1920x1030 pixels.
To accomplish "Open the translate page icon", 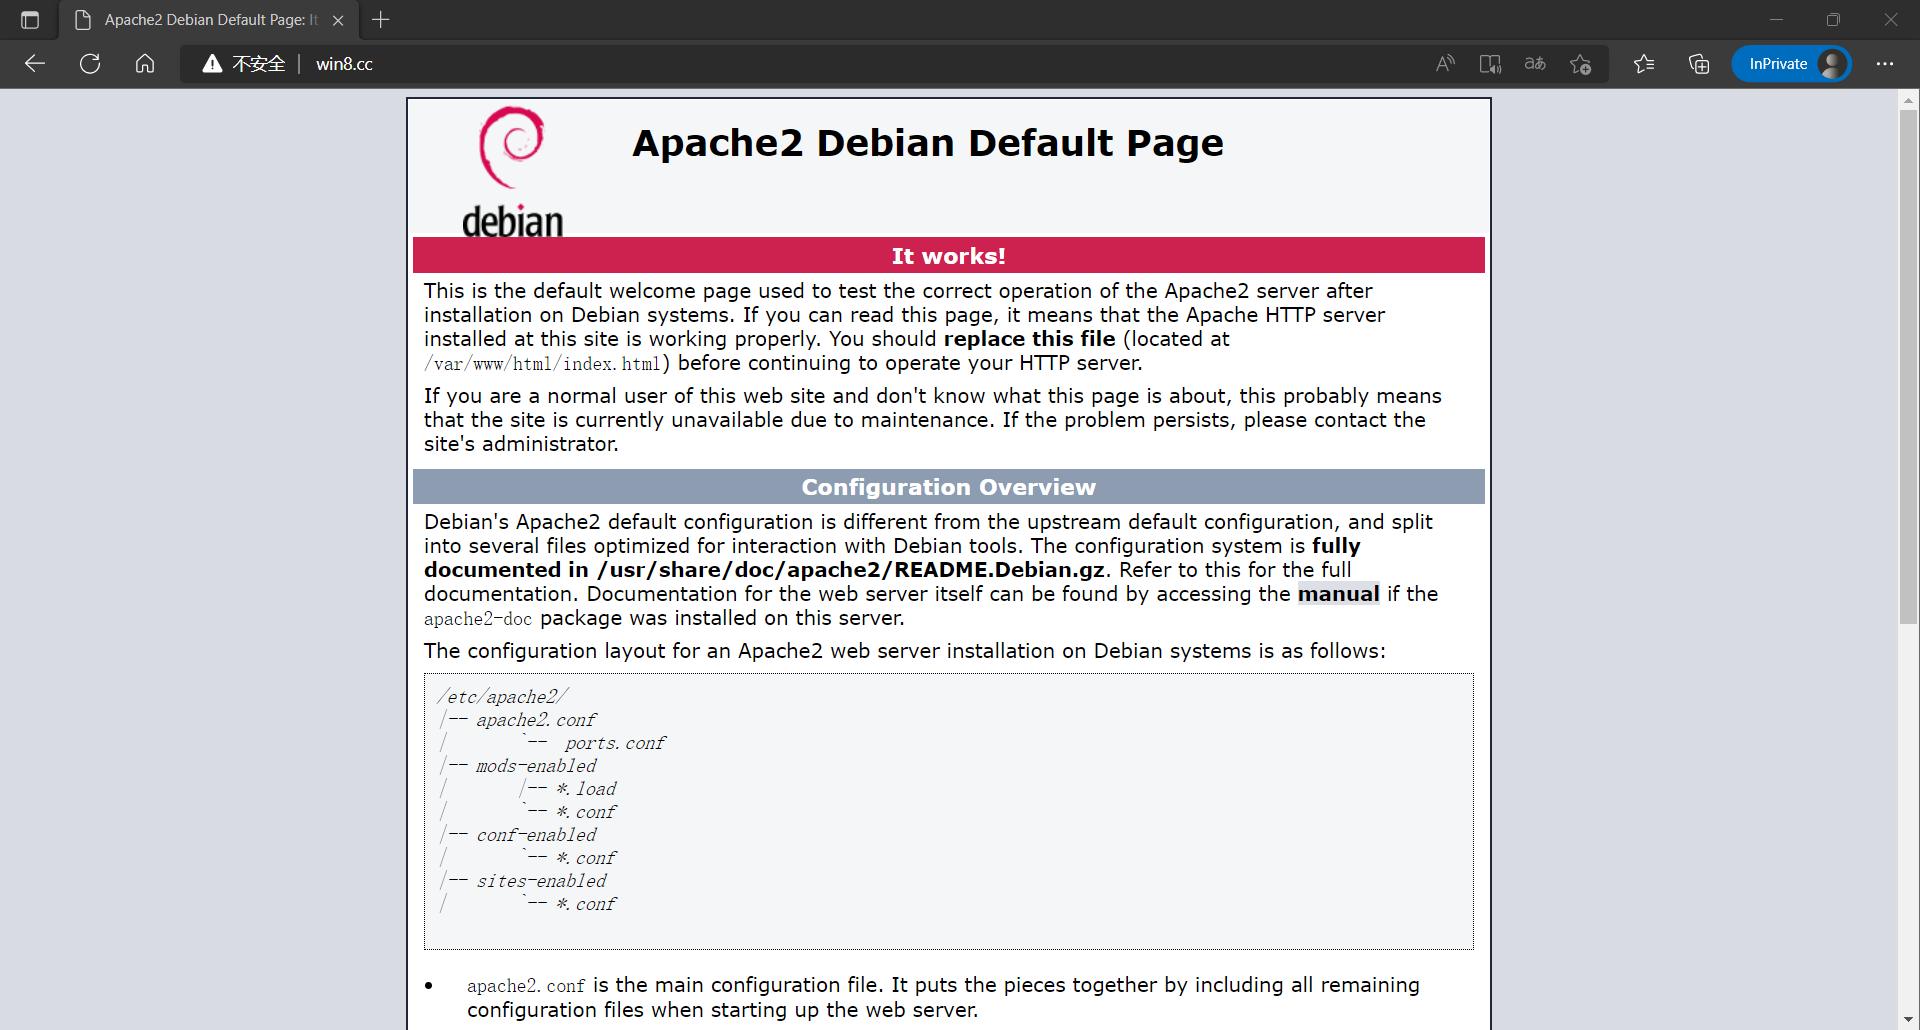I will [x=1535, y=64].
